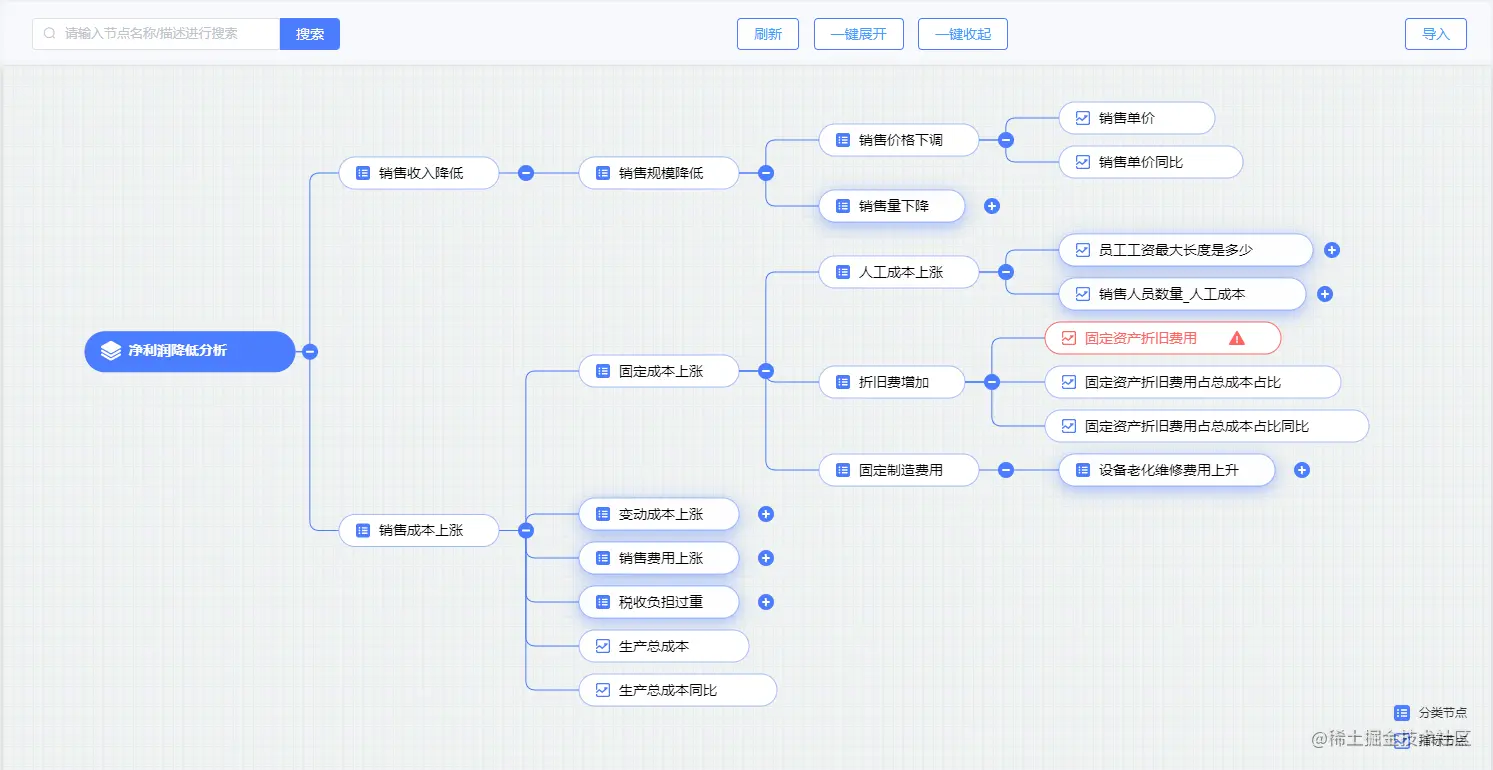Click the search magnifier icon in the search box
Screen dimensions: 1493x770
(49, 33)
